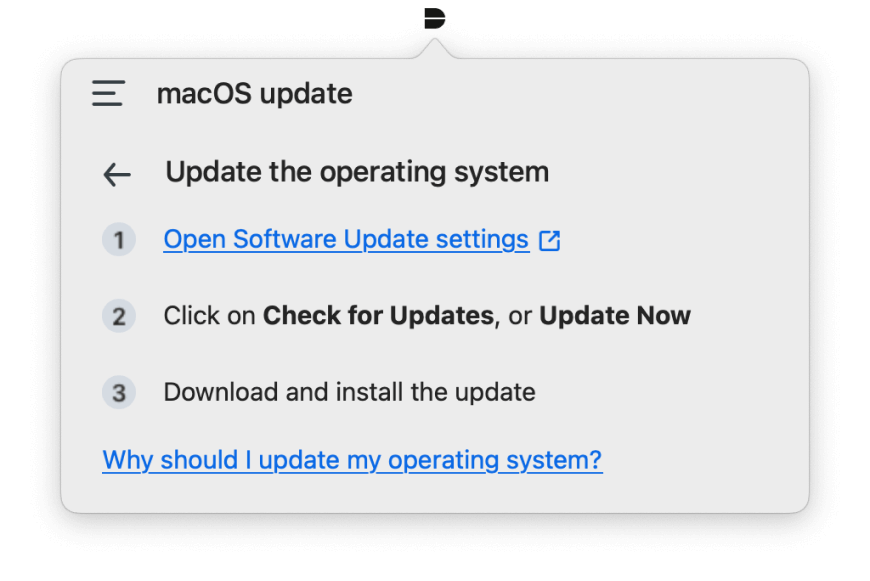
Task: Click the step 2 number badge
Action: [x=118, y=317]
